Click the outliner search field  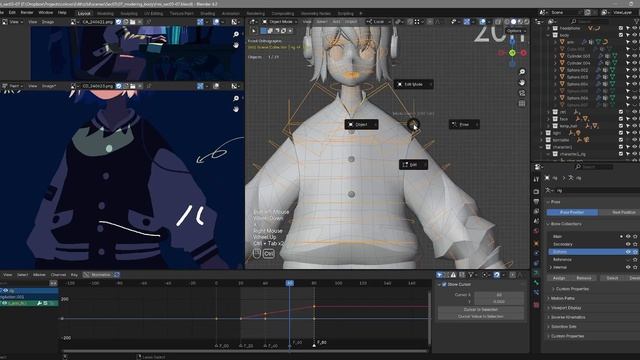(x=591, y=21)
